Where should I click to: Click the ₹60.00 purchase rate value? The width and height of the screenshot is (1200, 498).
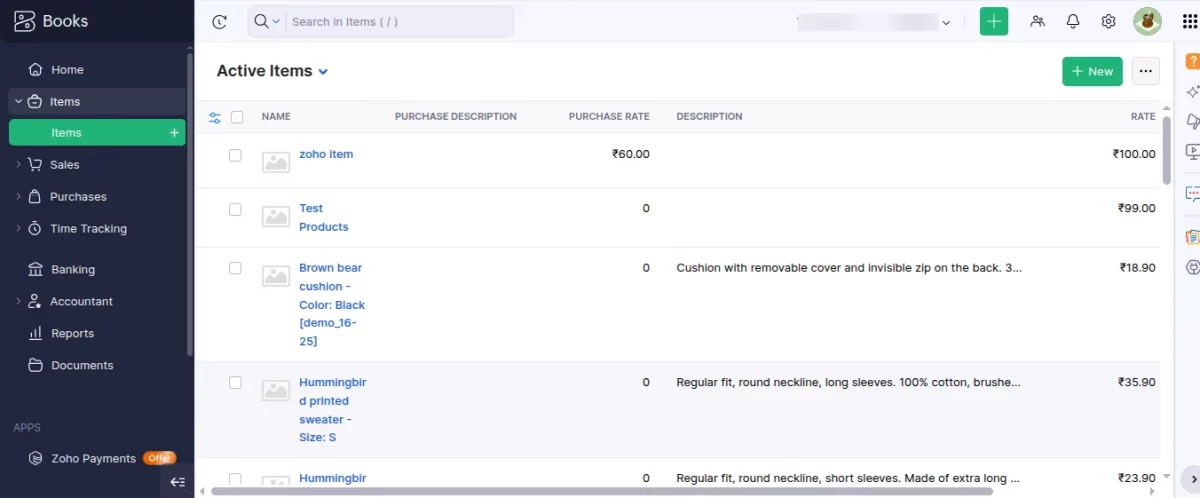(631, 154)
